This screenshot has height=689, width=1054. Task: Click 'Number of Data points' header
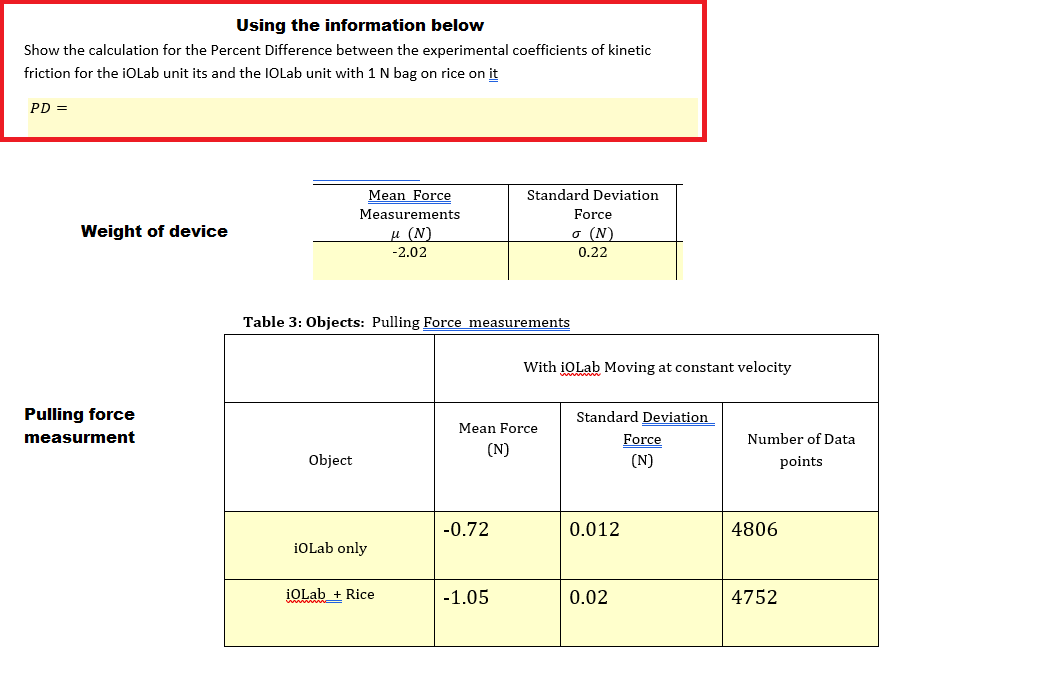[801, 450]
